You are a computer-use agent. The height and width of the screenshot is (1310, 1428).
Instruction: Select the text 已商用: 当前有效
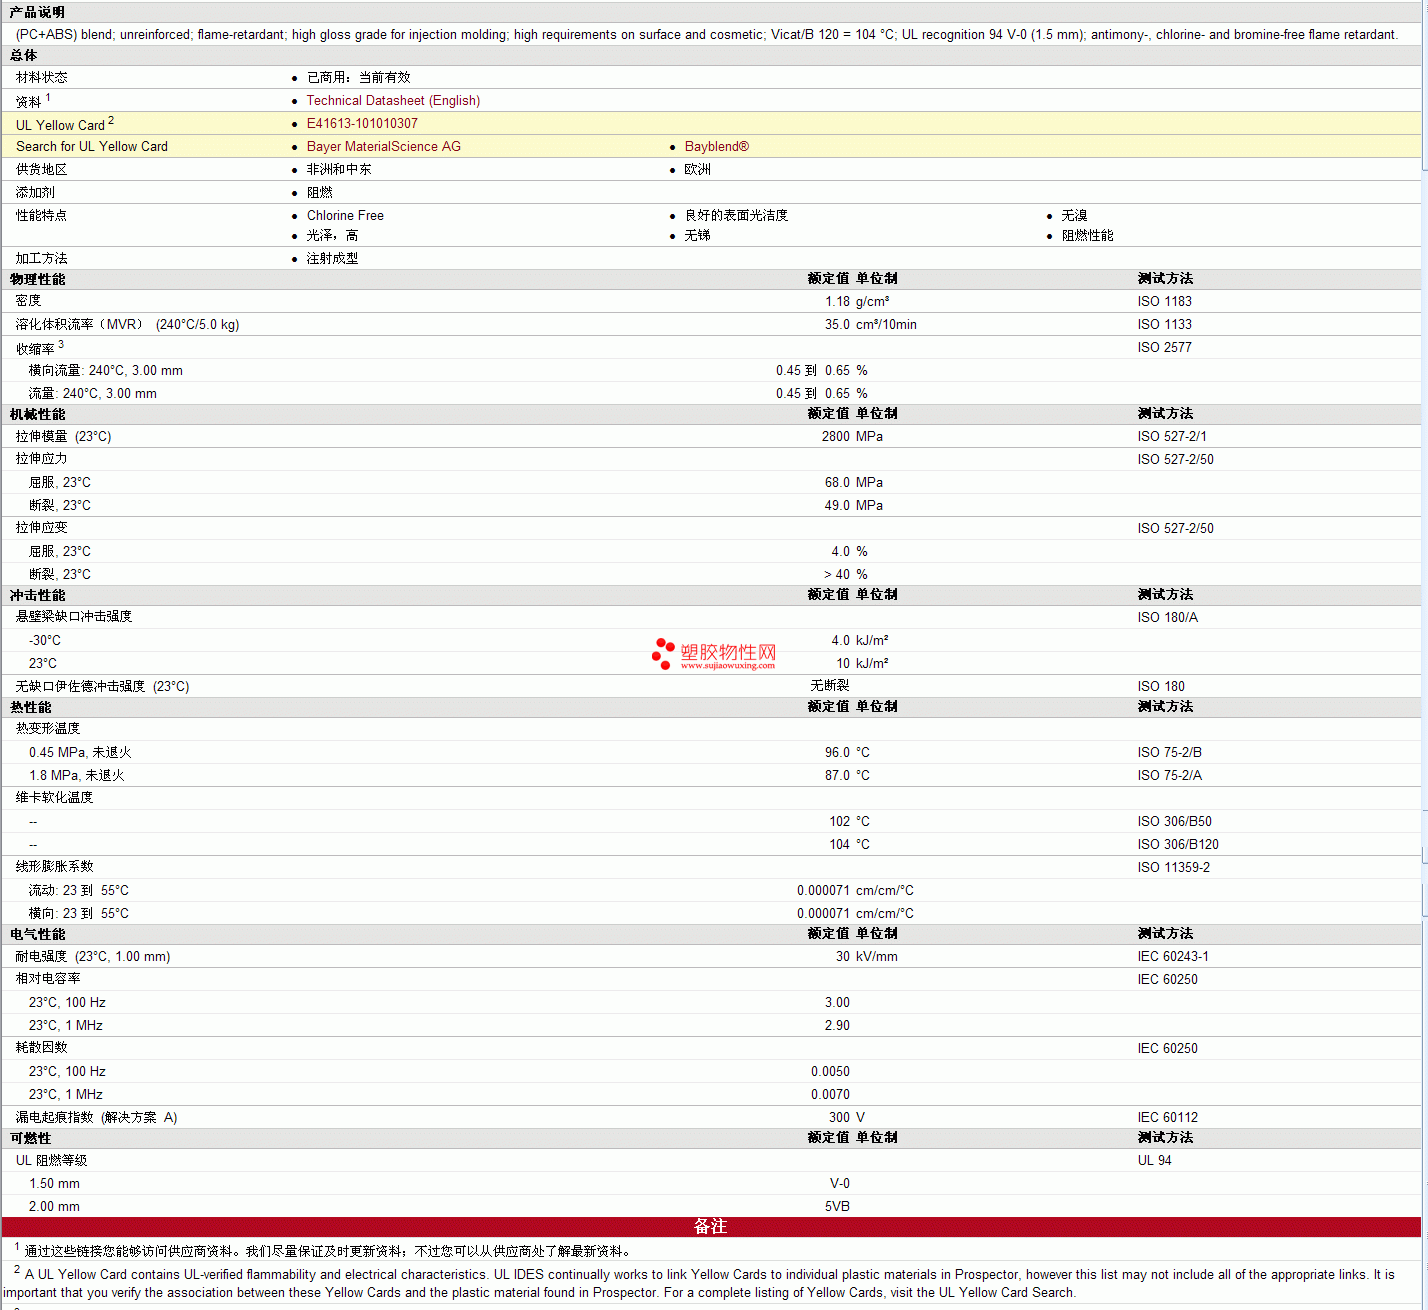[x=359, y=77]
